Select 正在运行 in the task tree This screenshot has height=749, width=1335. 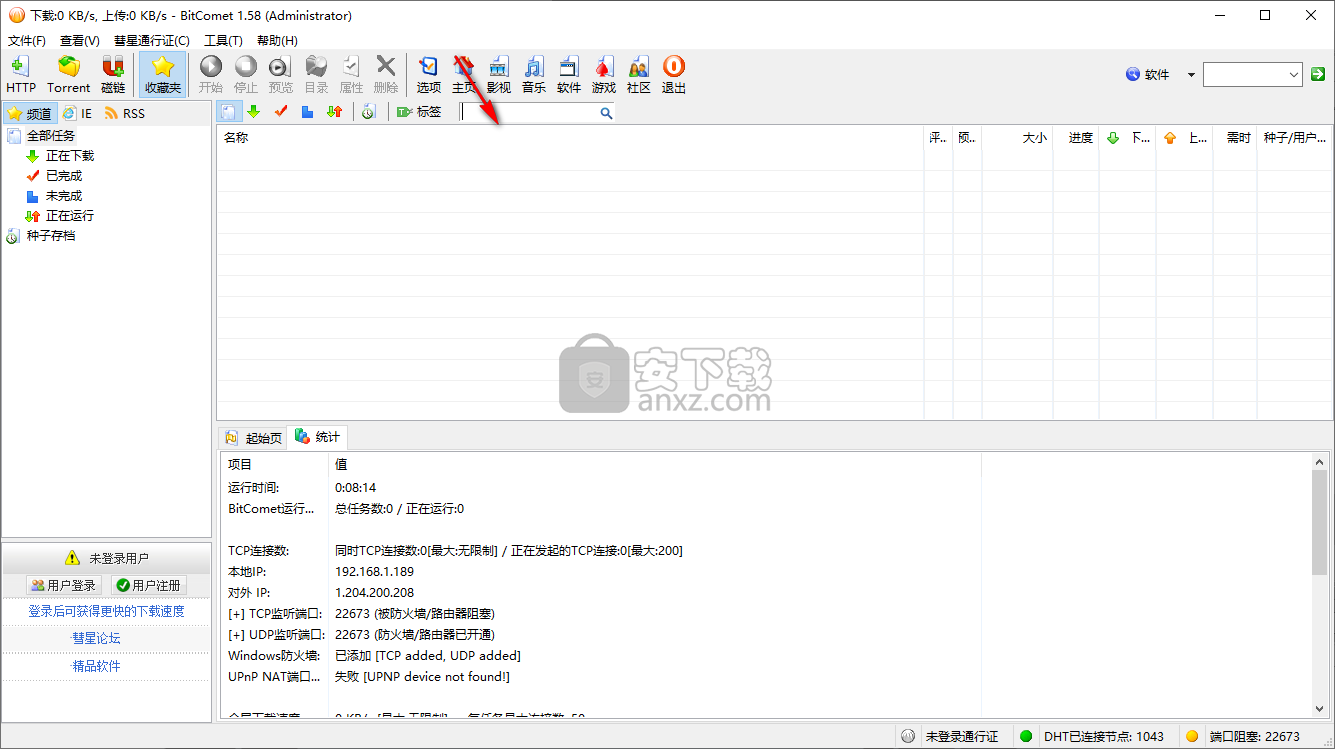pos(70,216)
